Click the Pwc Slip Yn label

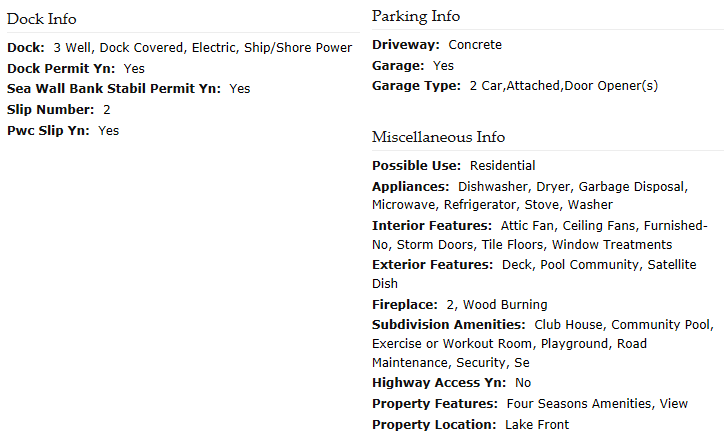click(x=48, y=130)
